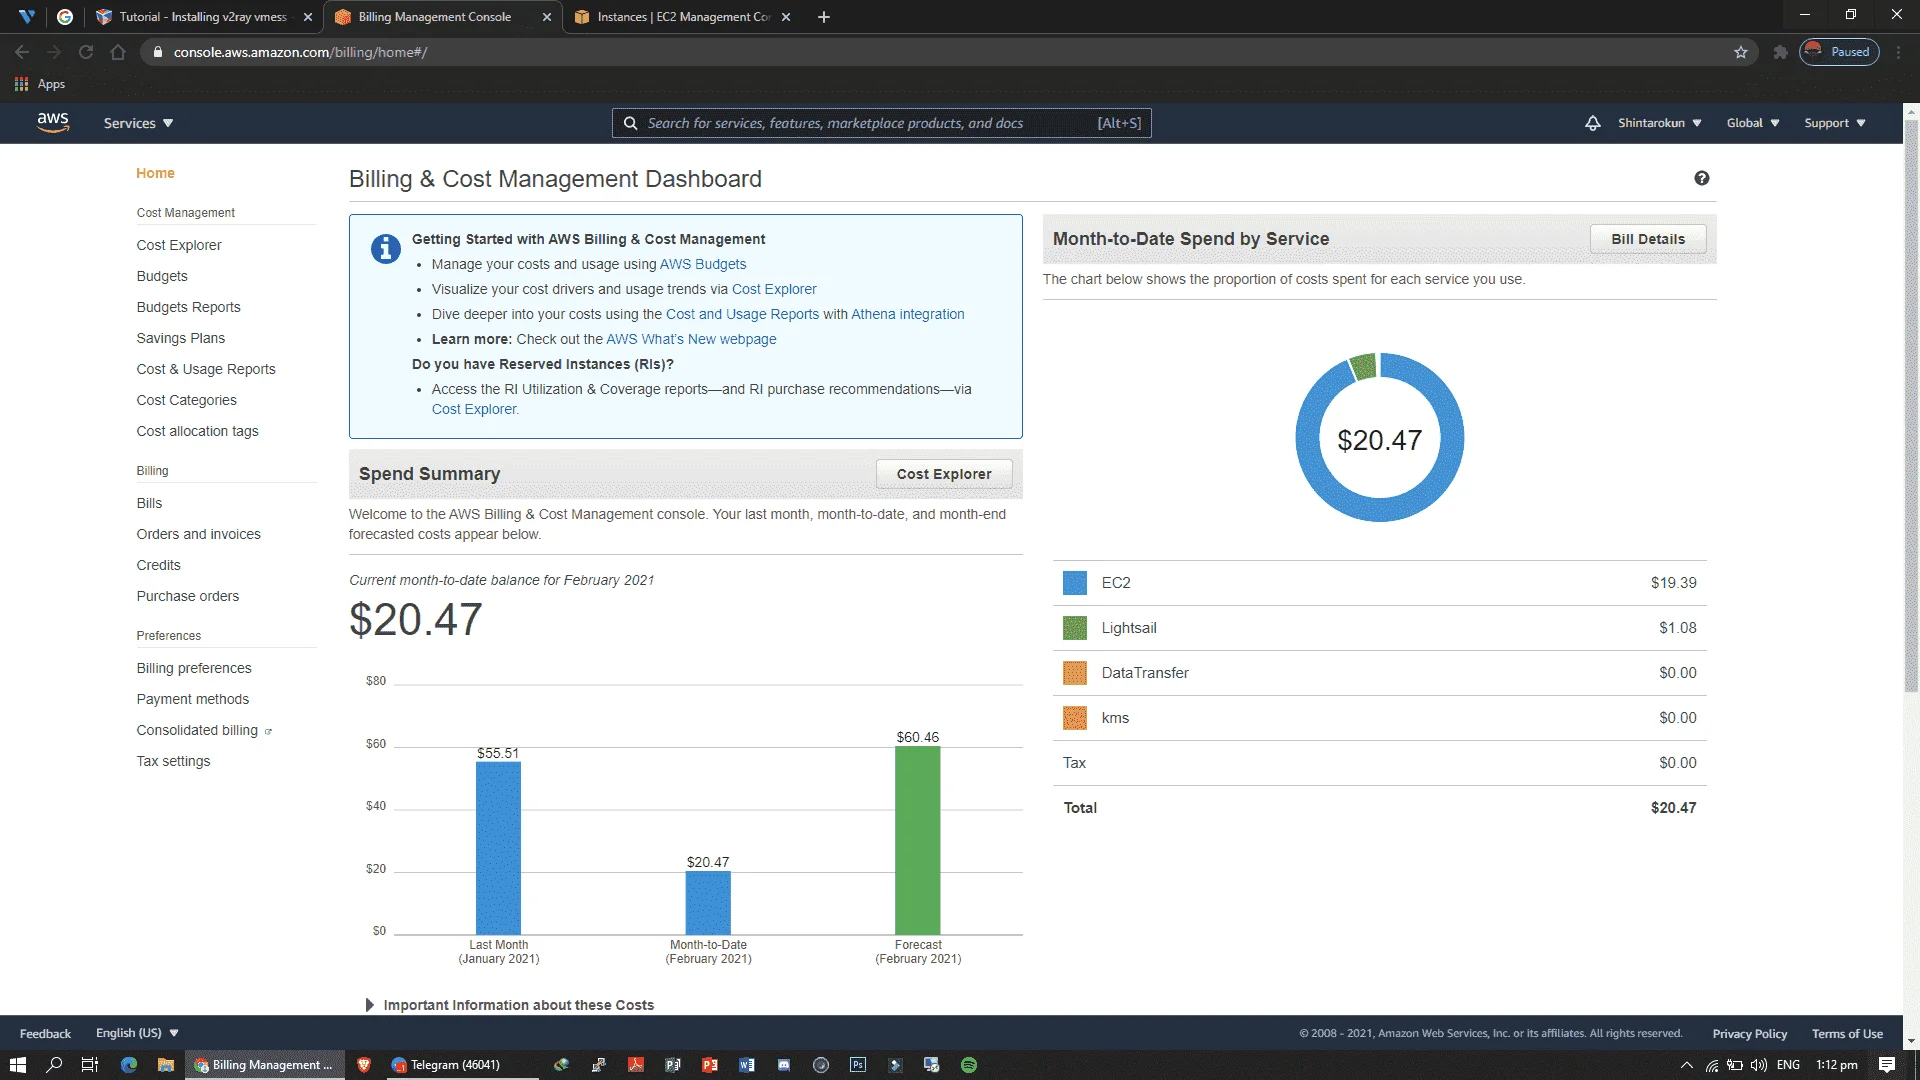The image size is (1920, 1080).
Task: Open the Apps bookmarks shortcut
Action: click(40, 84)
